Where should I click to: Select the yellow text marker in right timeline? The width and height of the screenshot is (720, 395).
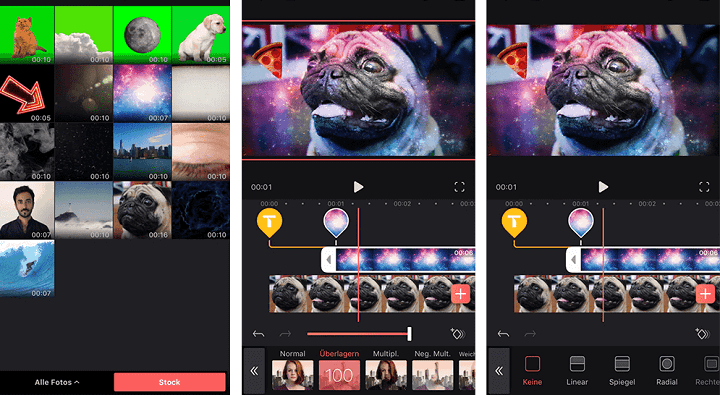click(514, 222)
